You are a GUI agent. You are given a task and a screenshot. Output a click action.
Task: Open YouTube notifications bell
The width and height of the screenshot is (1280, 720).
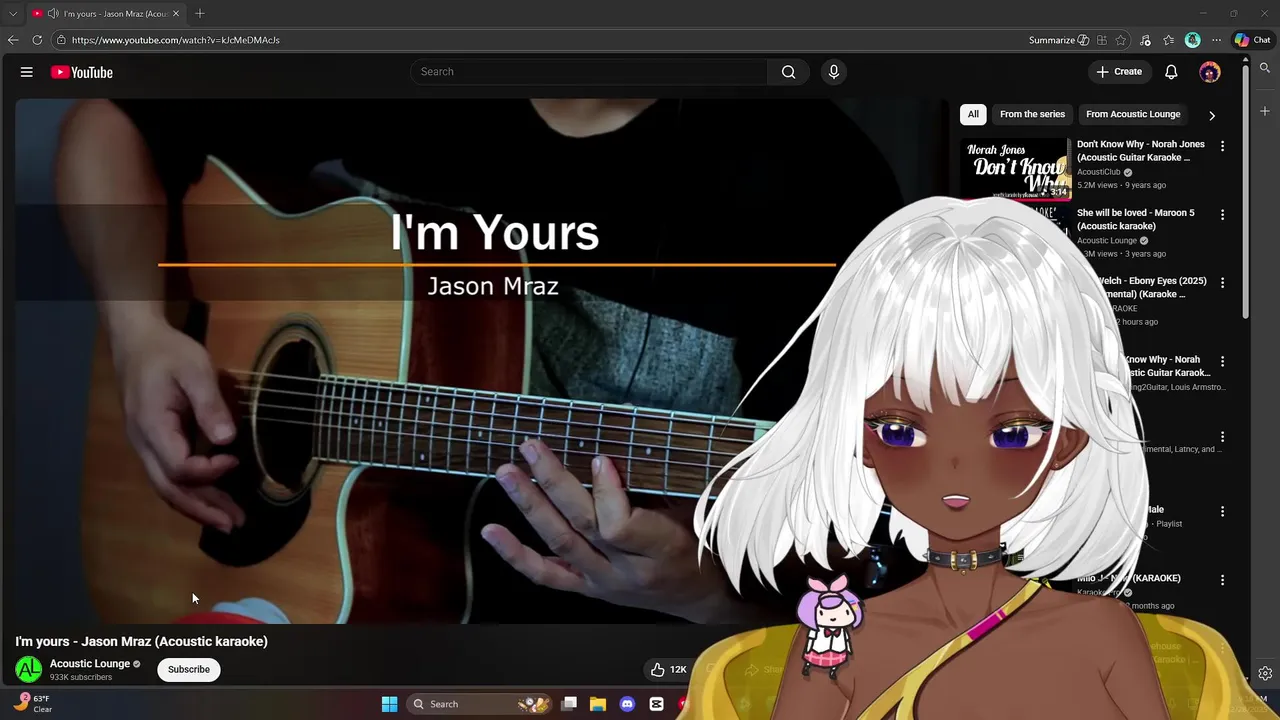[x=1171, y=72]
